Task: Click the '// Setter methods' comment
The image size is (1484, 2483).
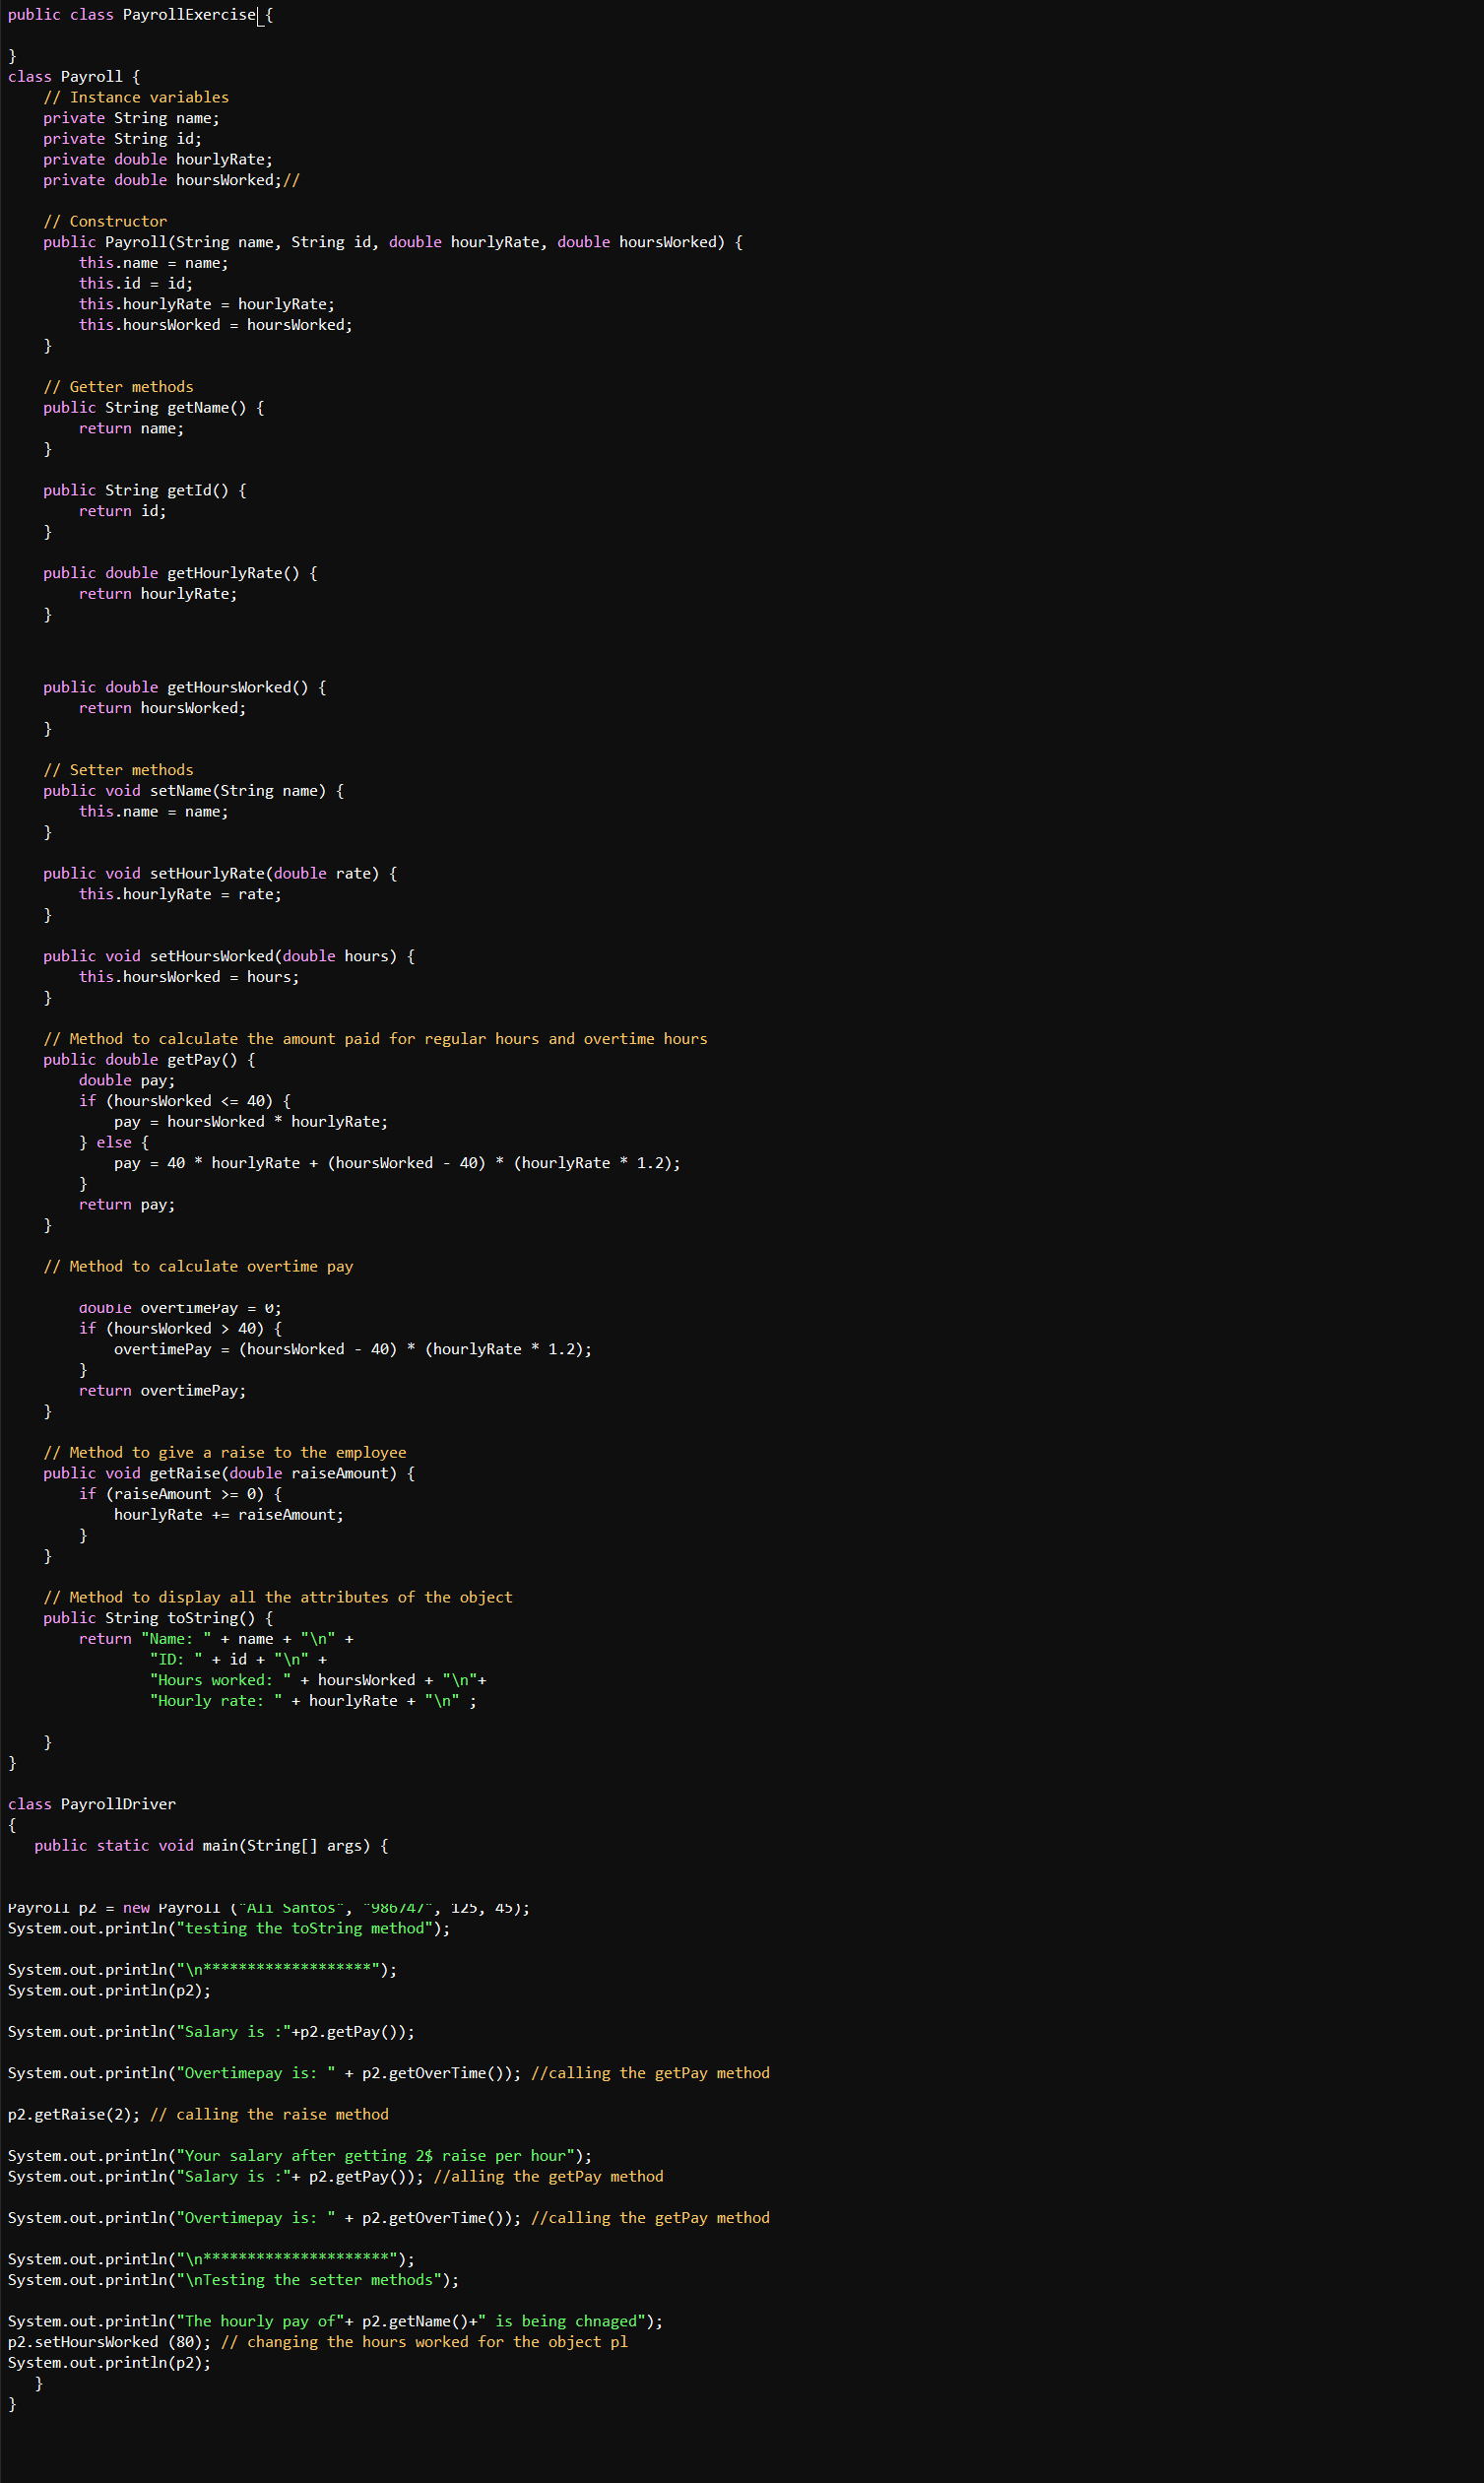Action: point(118,771)
